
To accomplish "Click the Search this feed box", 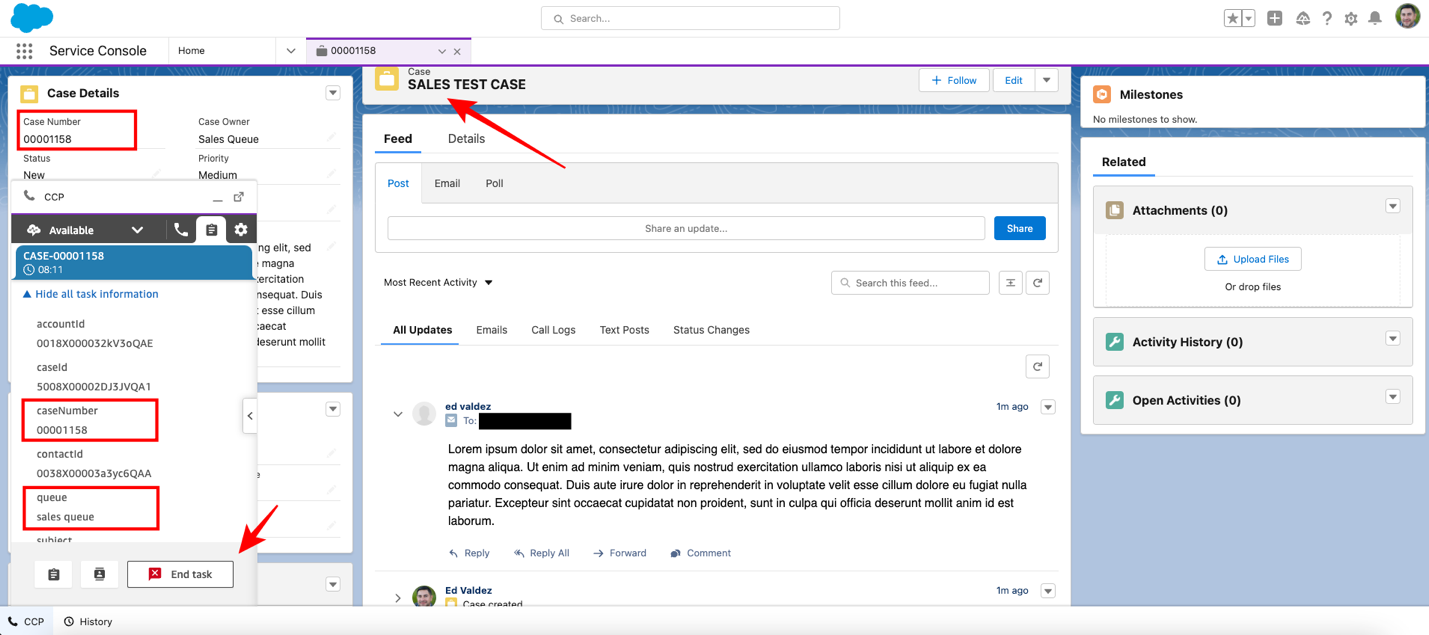I will [x=910, y=283].
